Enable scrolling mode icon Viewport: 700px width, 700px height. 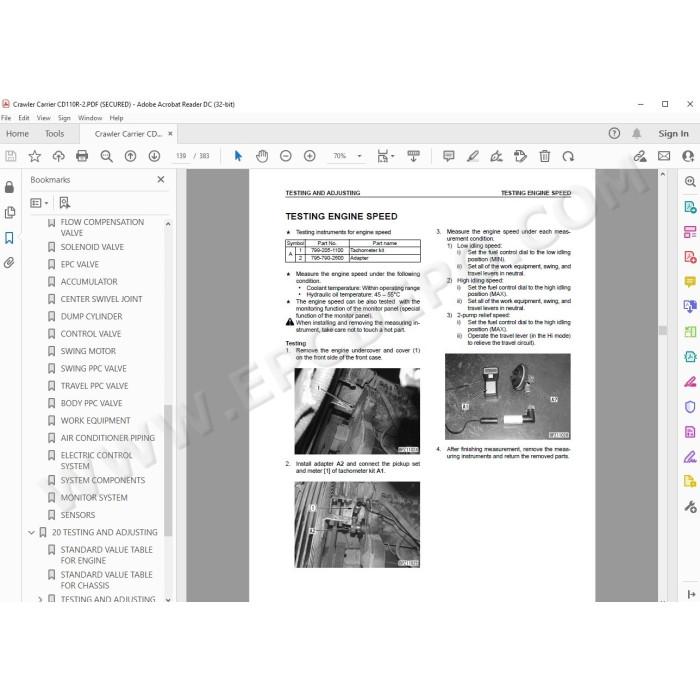(x=413, y=156)
